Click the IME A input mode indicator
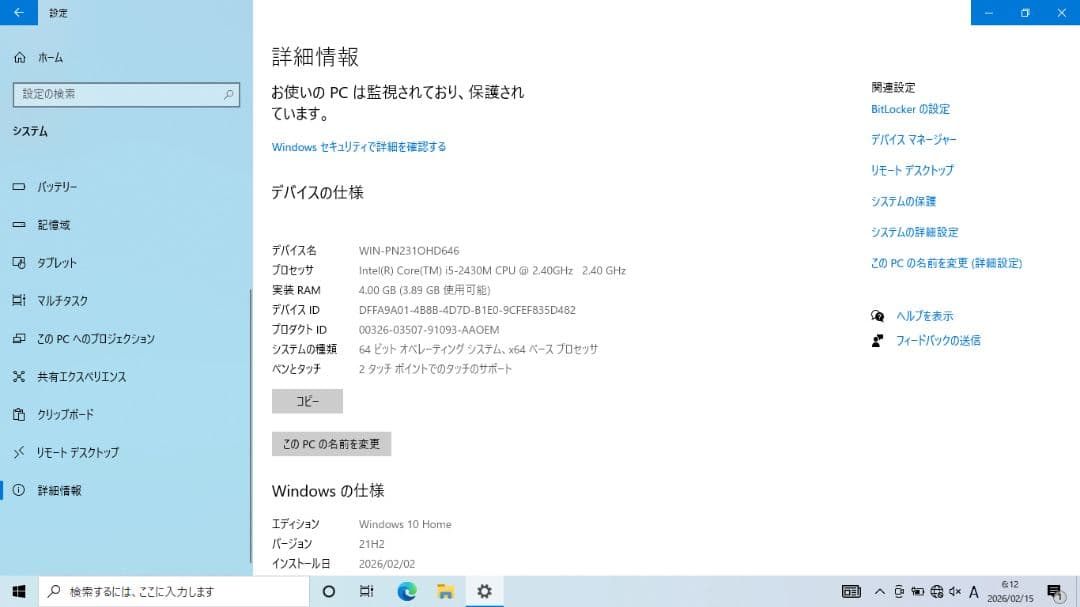The height and width of the screenshot is (607, 1080). [973, 591]
